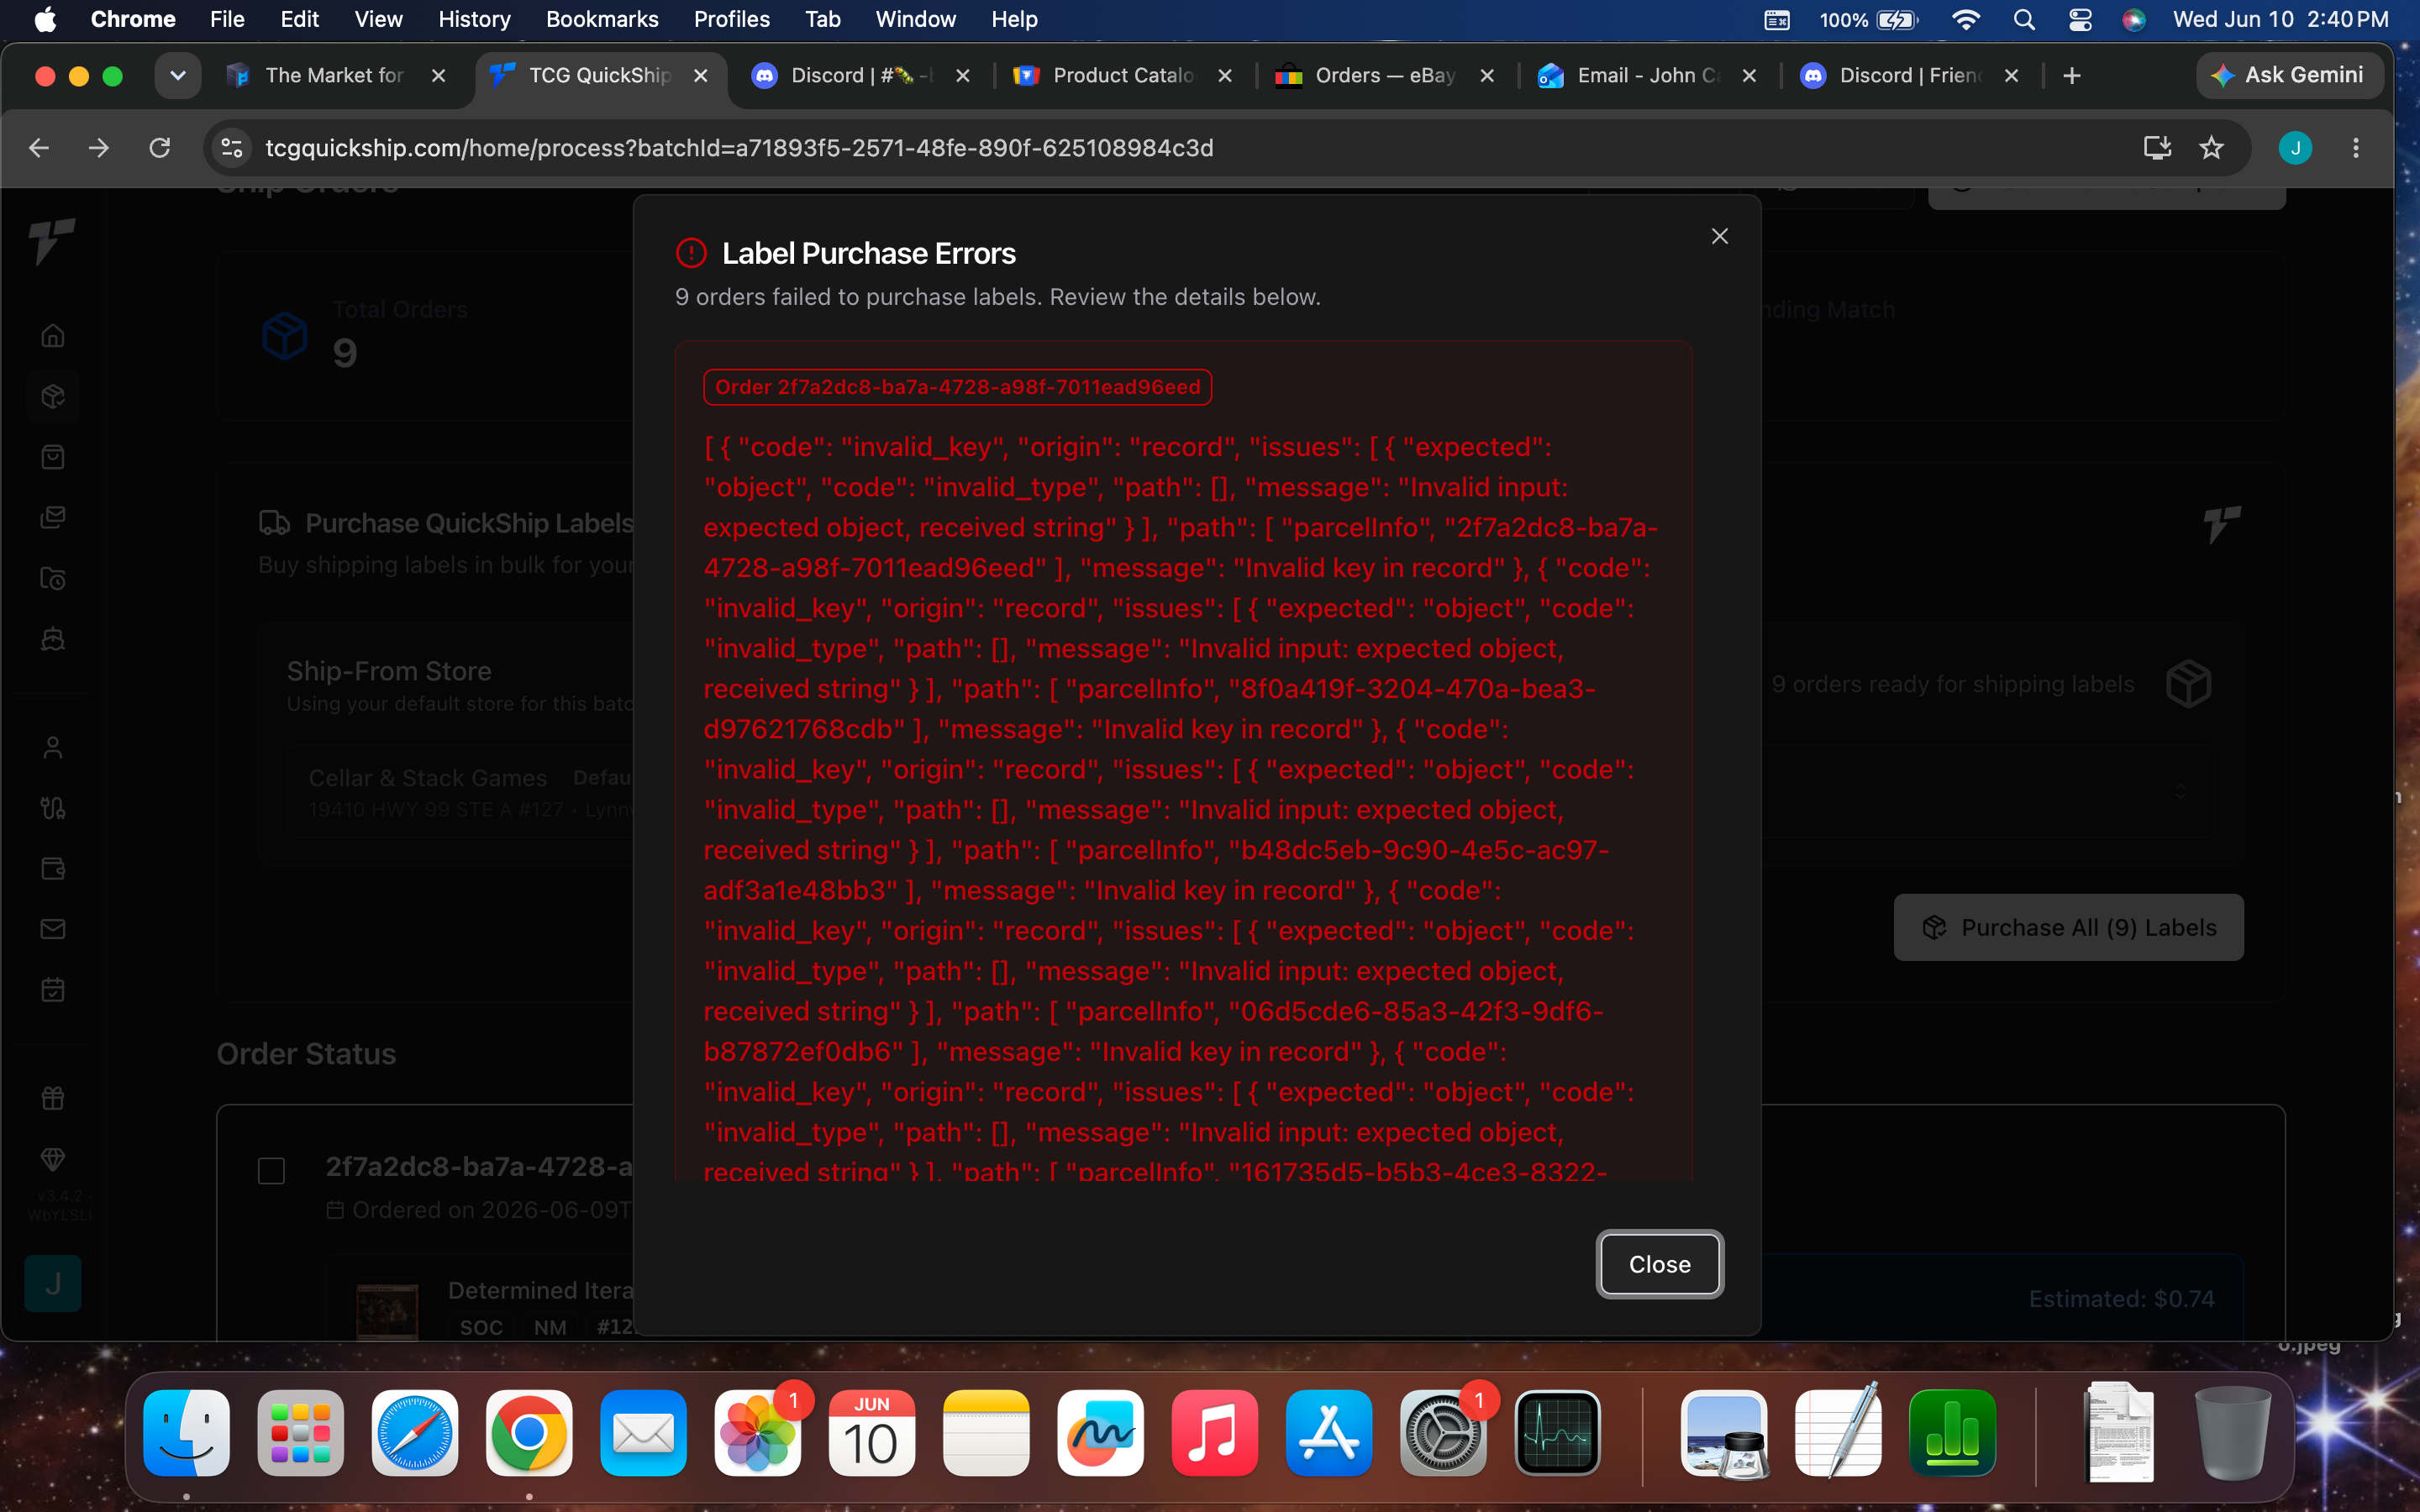Open the user profile sidebar icon
Screen dimensions: 2420x1512
click(53, 747)
